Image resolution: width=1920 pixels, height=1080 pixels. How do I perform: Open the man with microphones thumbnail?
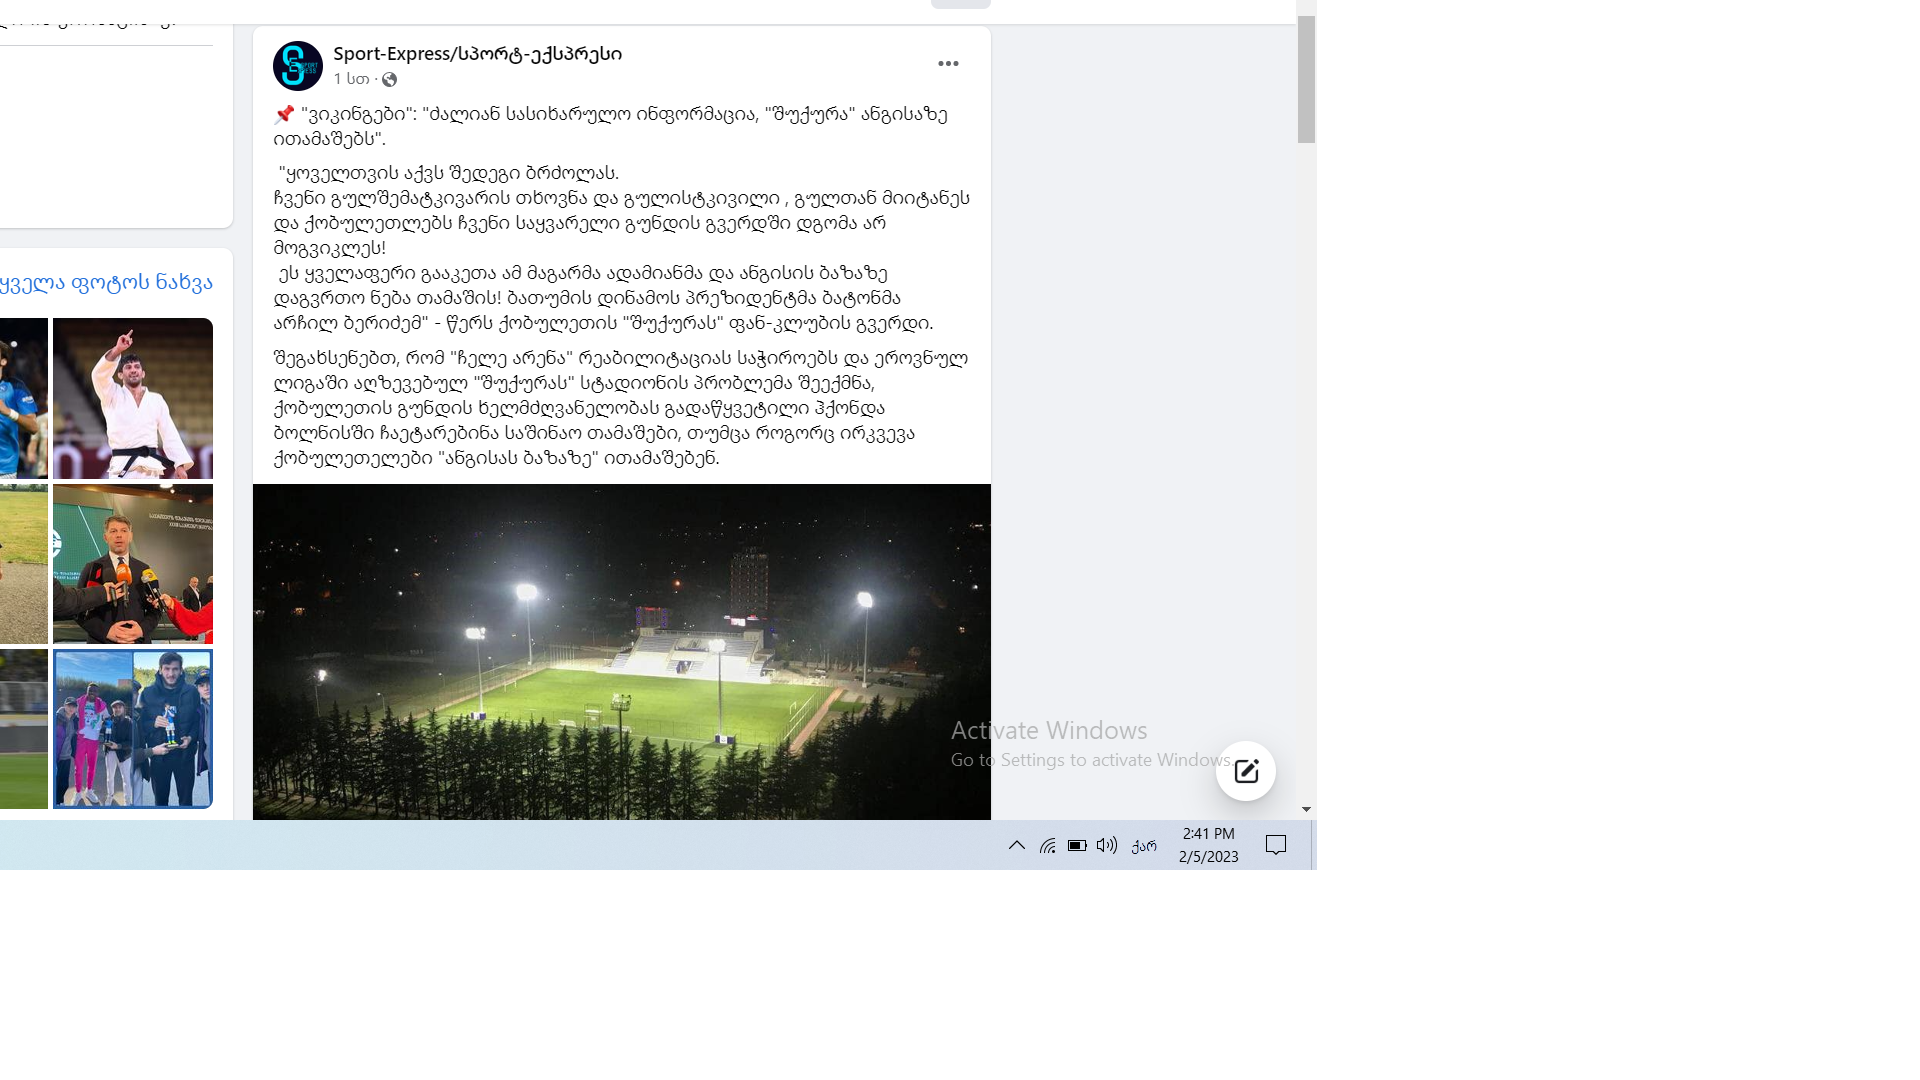tap(133, 564)
